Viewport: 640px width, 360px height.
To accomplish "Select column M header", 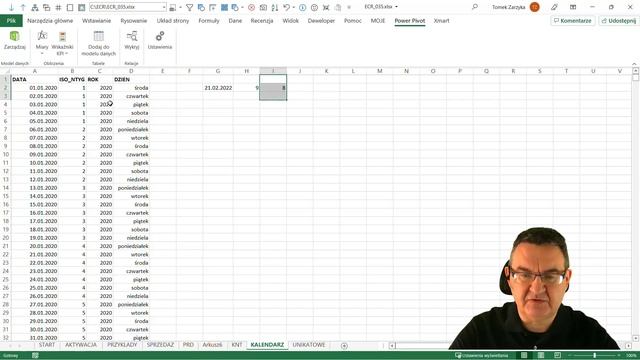I will pos(380,71).
